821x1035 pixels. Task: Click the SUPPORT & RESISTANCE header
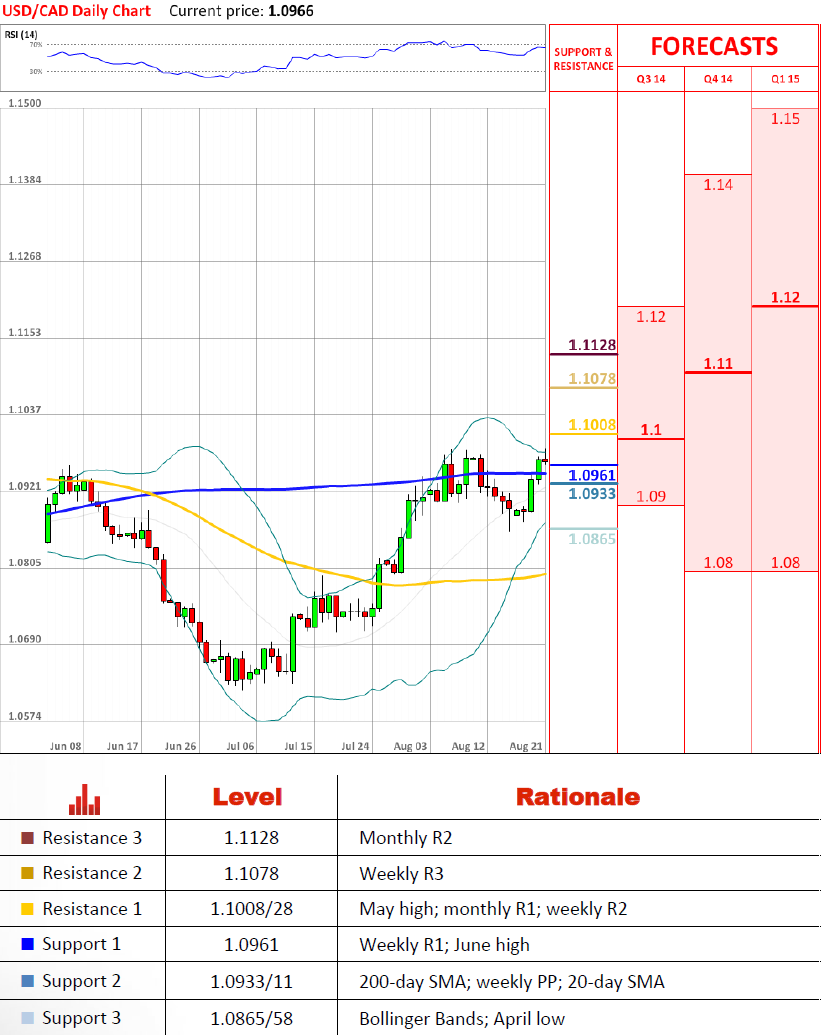[x=583, y=59]
